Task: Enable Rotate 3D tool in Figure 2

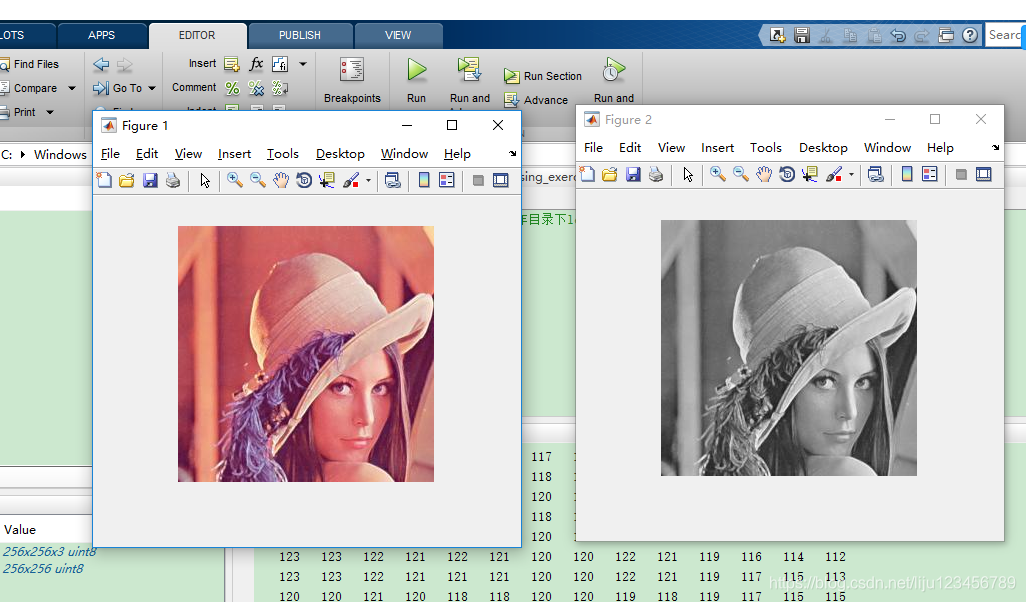Action: tap(787, 174)
